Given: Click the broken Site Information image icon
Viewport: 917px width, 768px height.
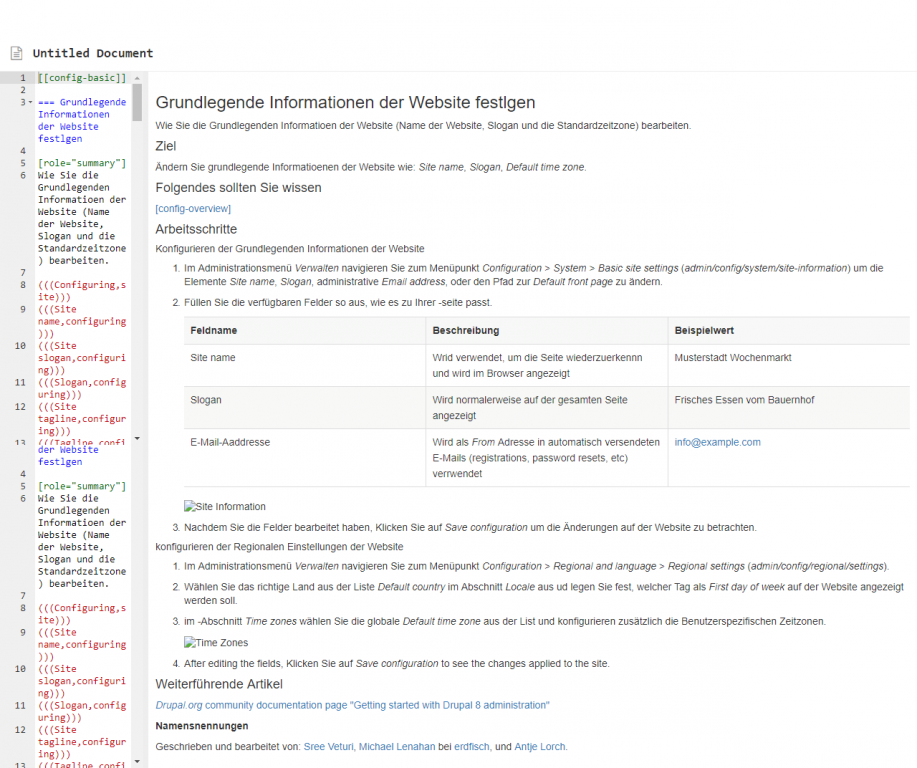Looking at the screenshot, I should click(190, 507).
